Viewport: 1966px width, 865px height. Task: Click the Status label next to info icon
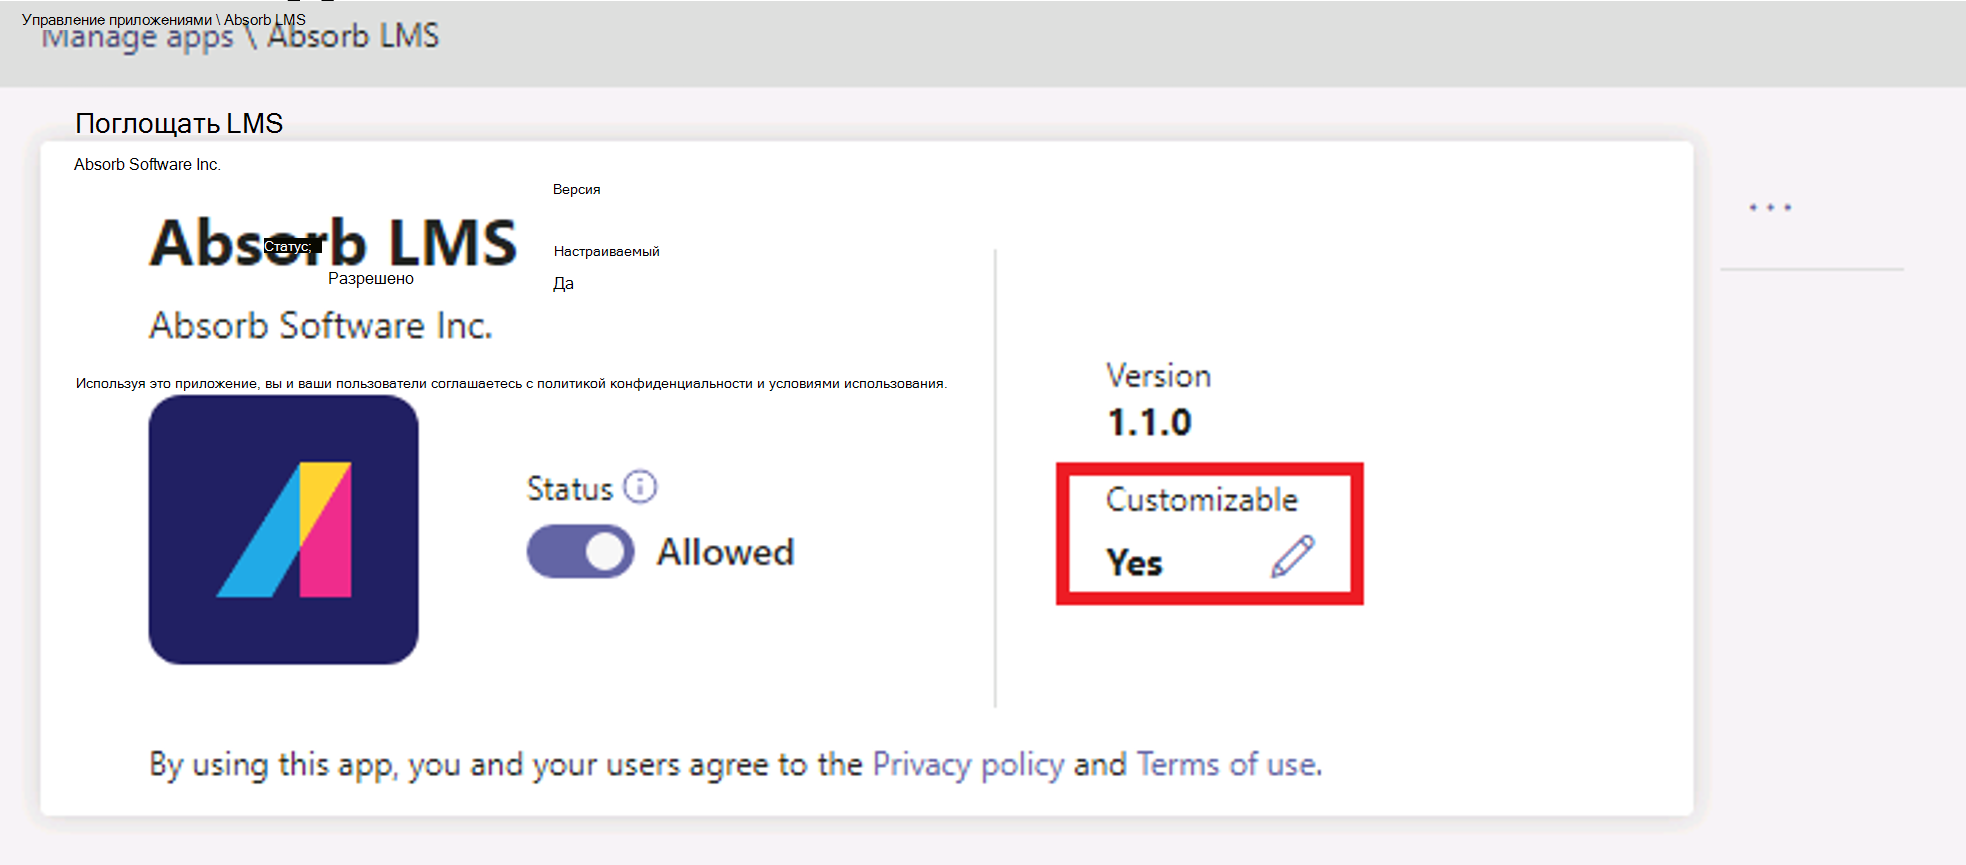pyautogui.click(x=570, y=489)
